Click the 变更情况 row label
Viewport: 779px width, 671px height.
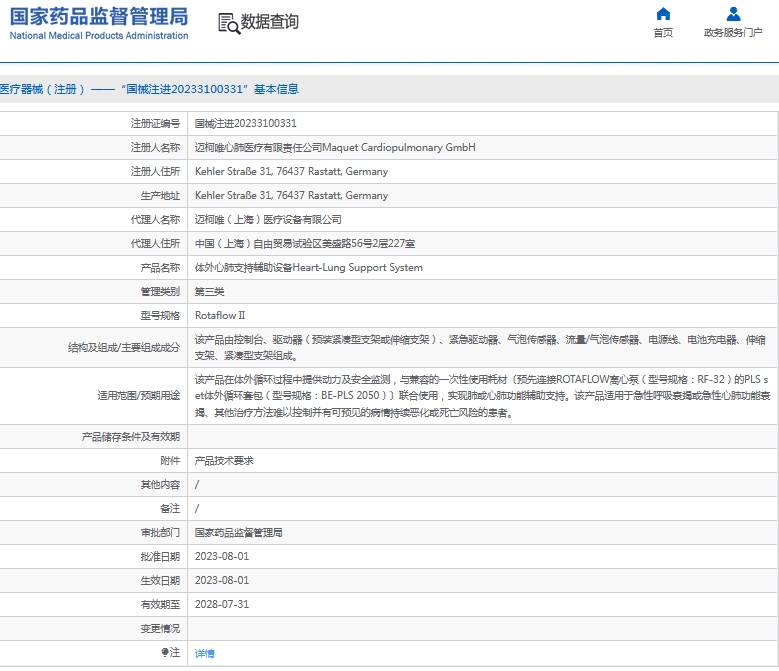160,629
